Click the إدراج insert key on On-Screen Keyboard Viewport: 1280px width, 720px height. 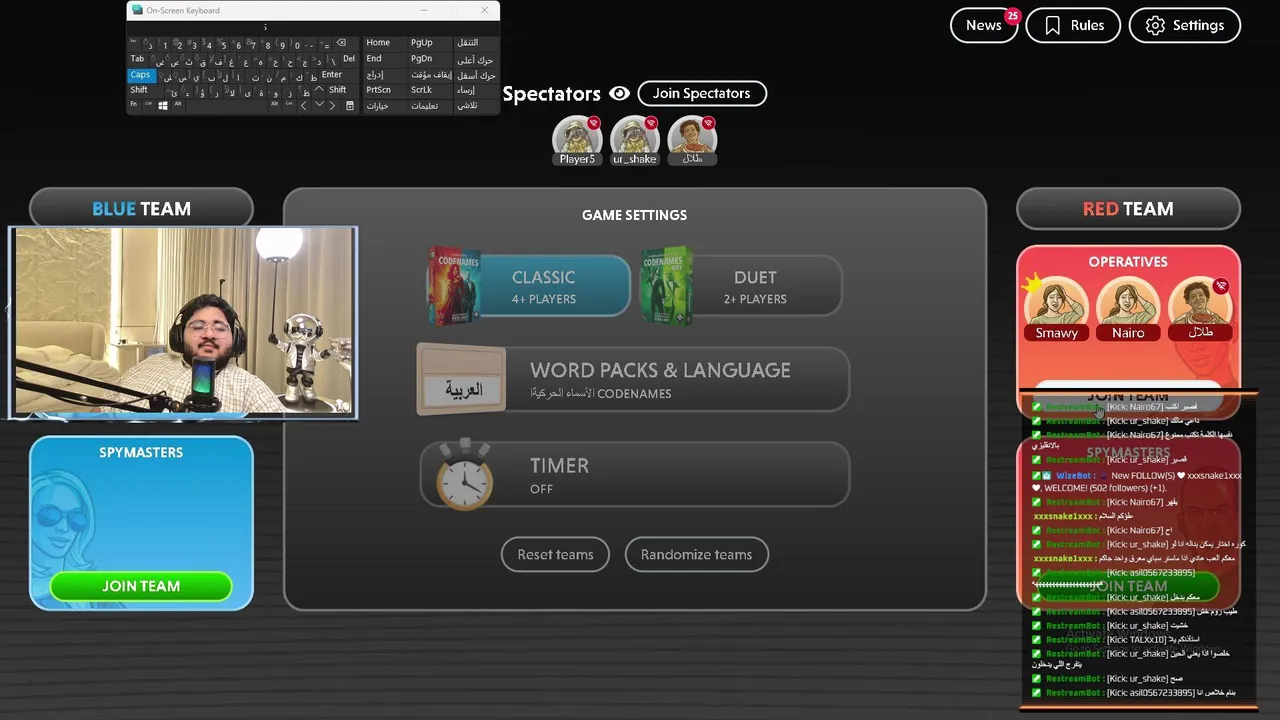[385, 76]
